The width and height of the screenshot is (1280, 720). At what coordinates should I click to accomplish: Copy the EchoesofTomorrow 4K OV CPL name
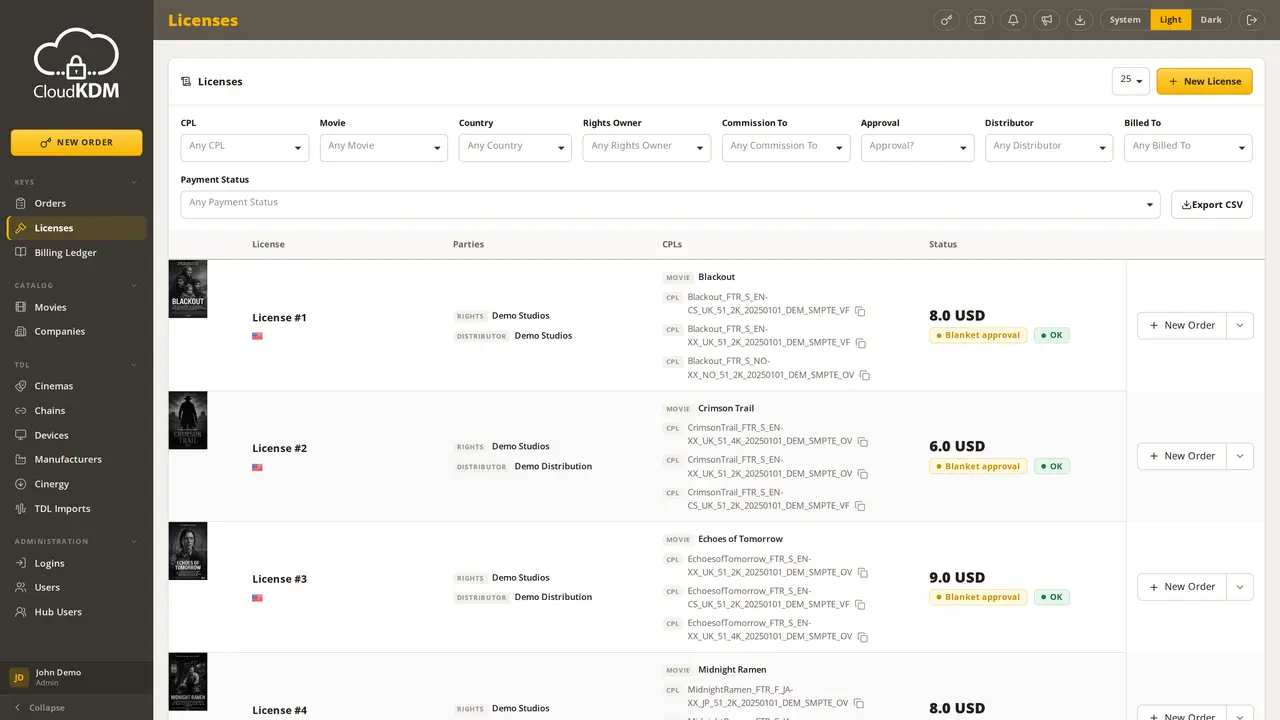click(862, 637)
